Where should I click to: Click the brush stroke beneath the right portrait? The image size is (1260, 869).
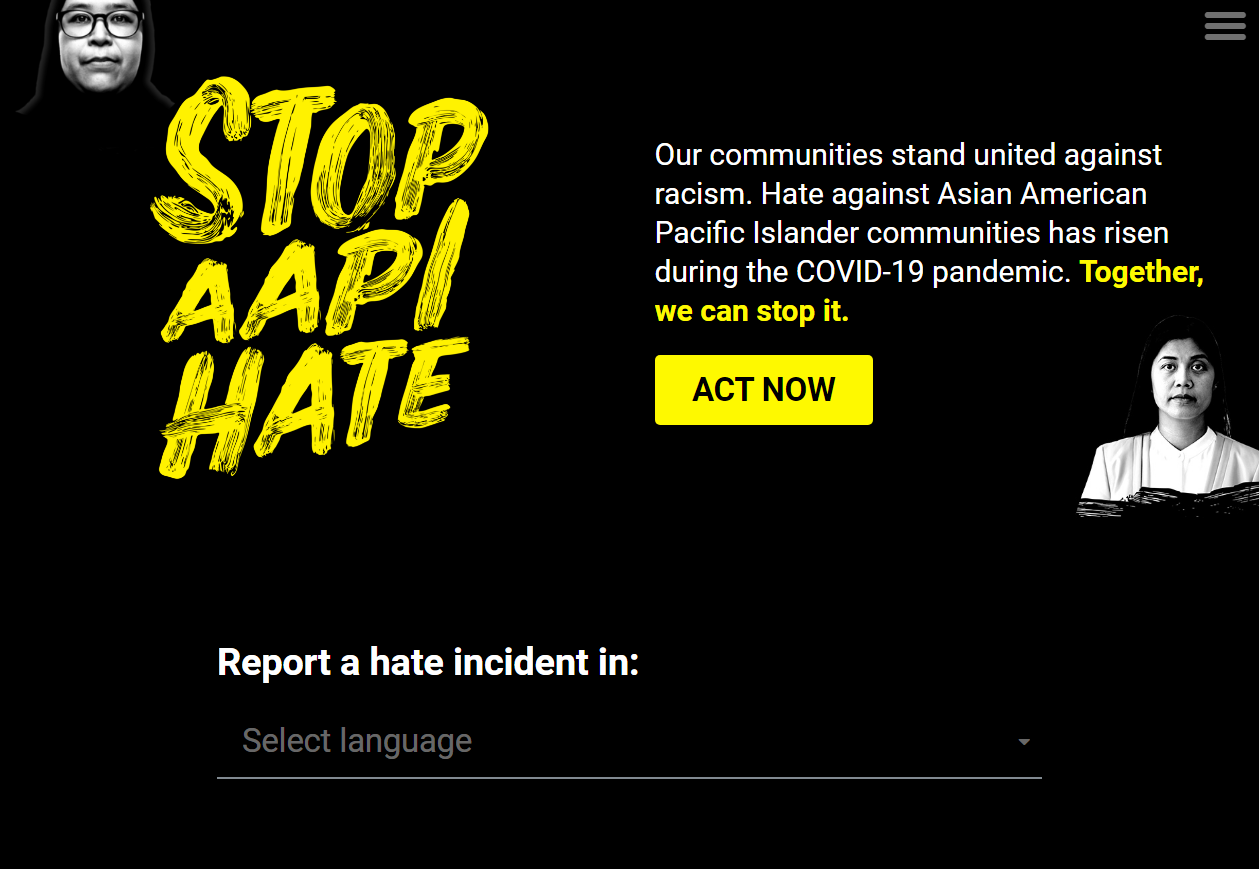tap(1168, 500)
